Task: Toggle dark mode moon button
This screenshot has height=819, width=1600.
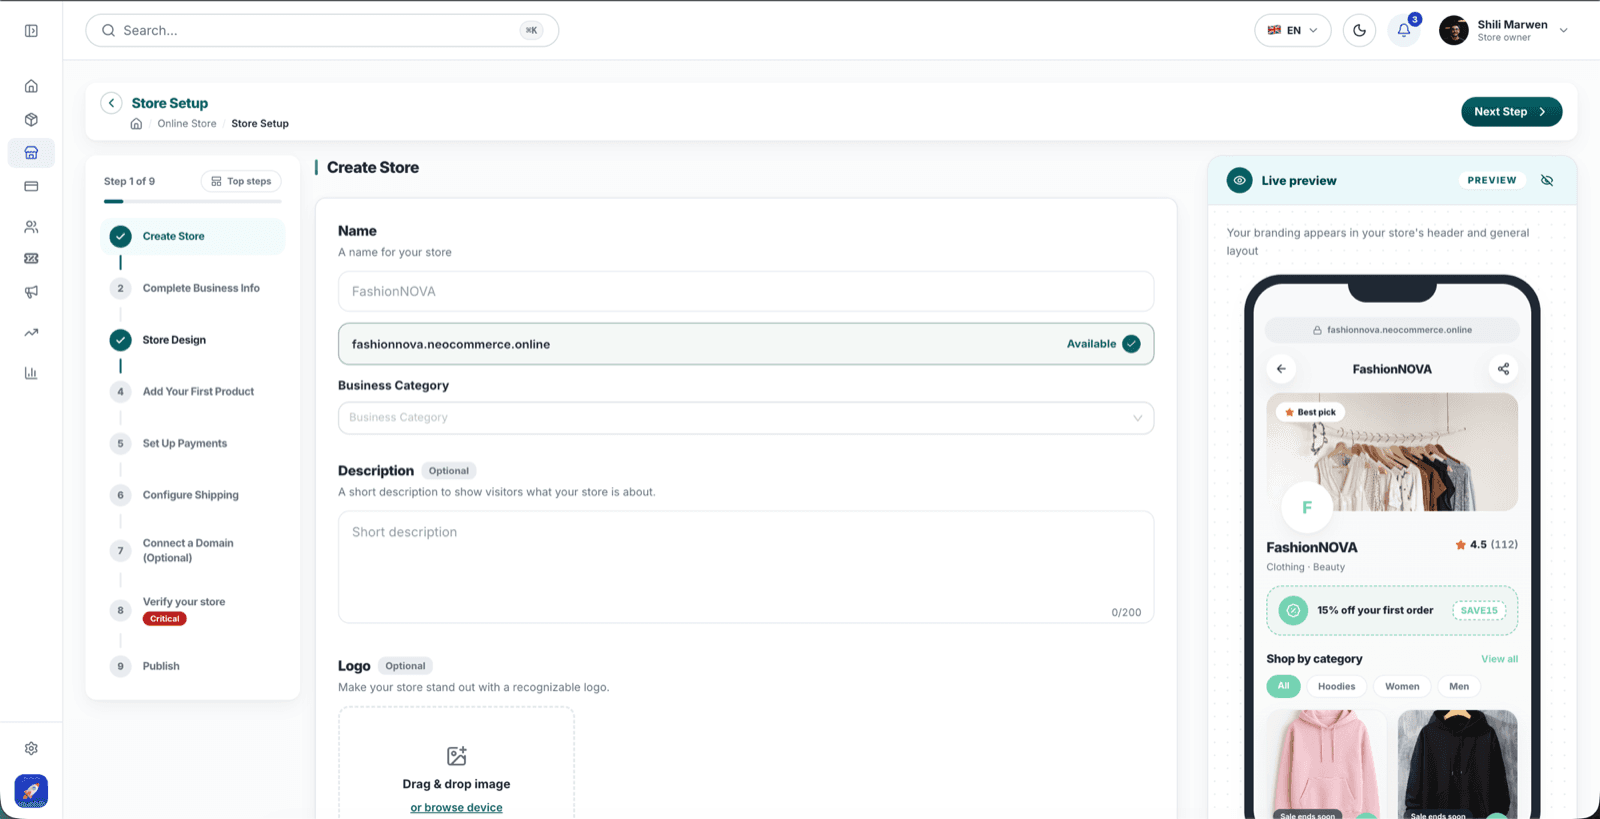Action: [x=1359, y=30]
